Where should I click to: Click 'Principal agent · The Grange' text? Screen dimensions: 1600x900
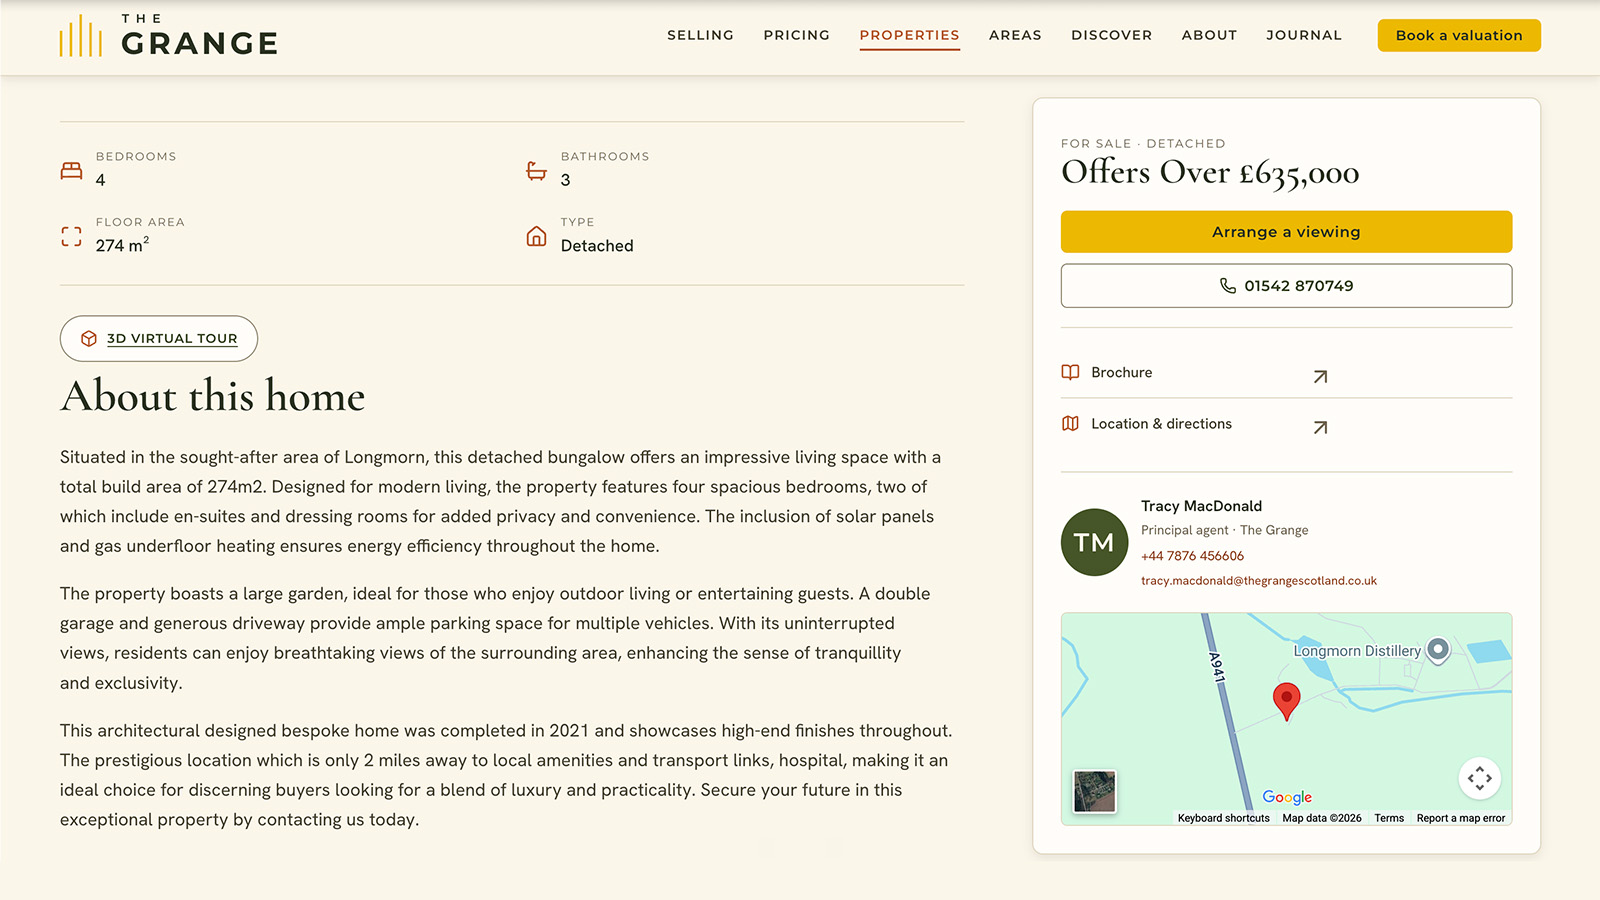pos(1224,530)
